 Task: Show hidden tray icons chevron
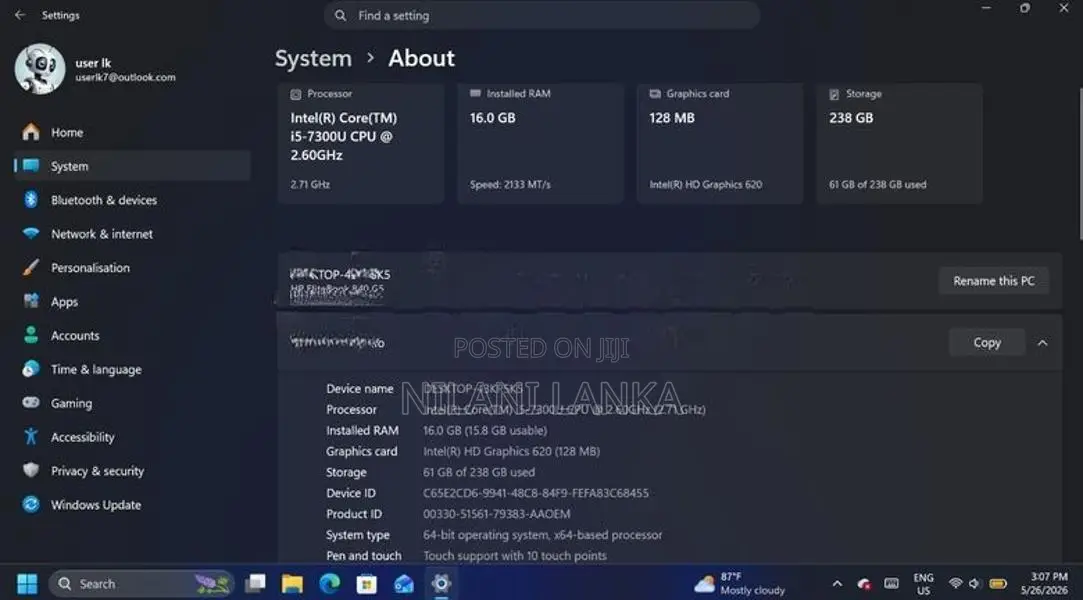click(x=837, y=583)
